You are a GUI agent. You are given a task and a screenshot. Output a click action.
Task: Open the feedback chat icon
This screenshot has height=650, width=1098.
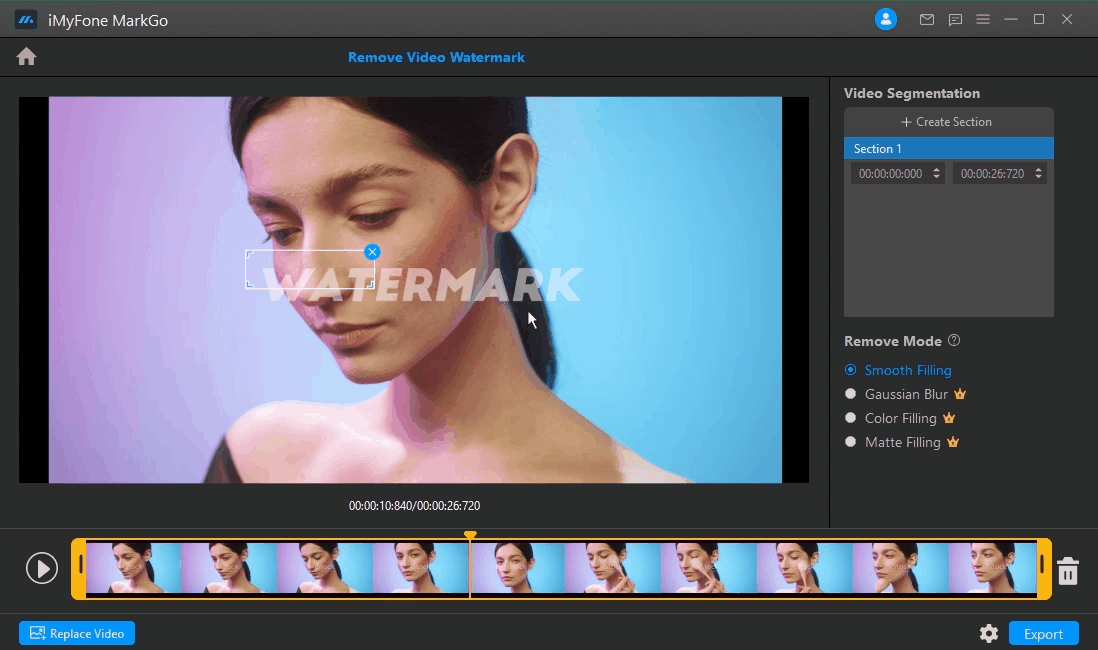[x=955, y=20]
